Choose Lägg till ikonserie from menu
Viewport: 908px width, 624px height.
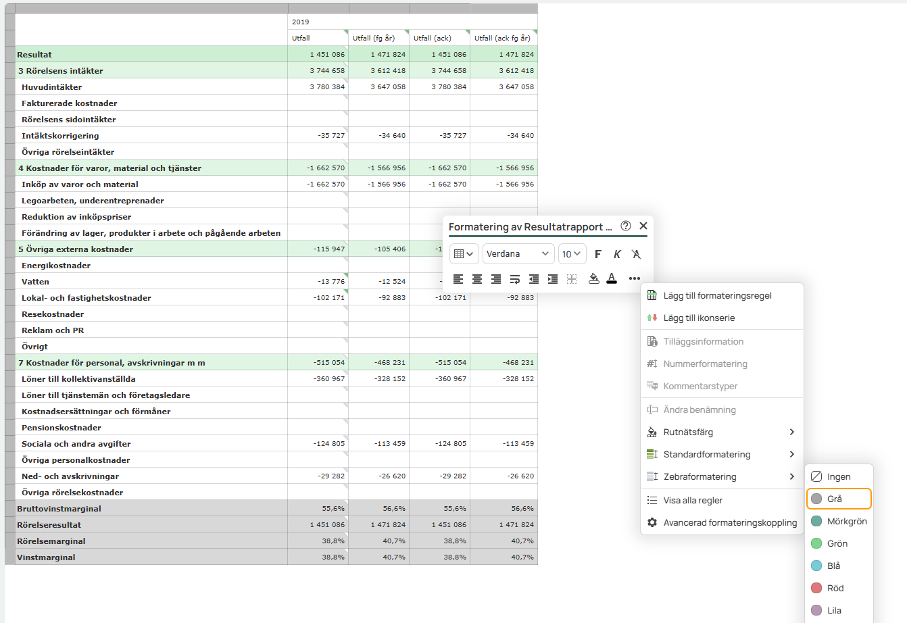(699, 318)
